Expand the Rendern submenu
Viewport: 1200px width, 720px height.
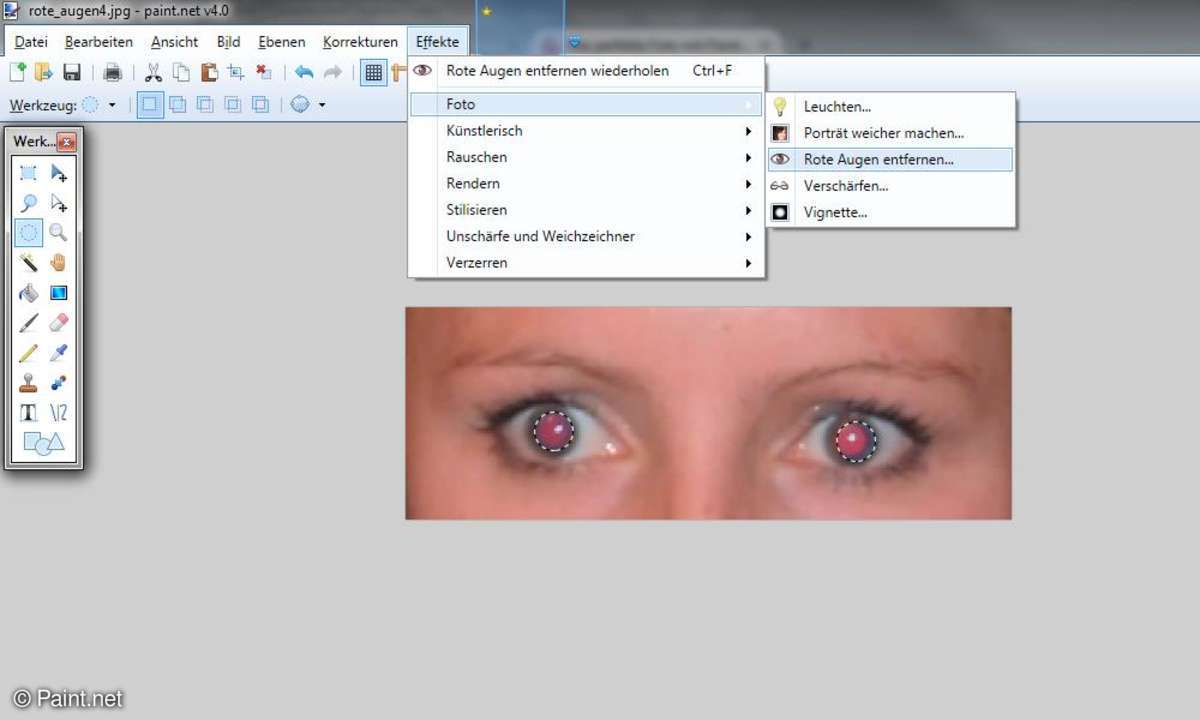tap(586, 183)
